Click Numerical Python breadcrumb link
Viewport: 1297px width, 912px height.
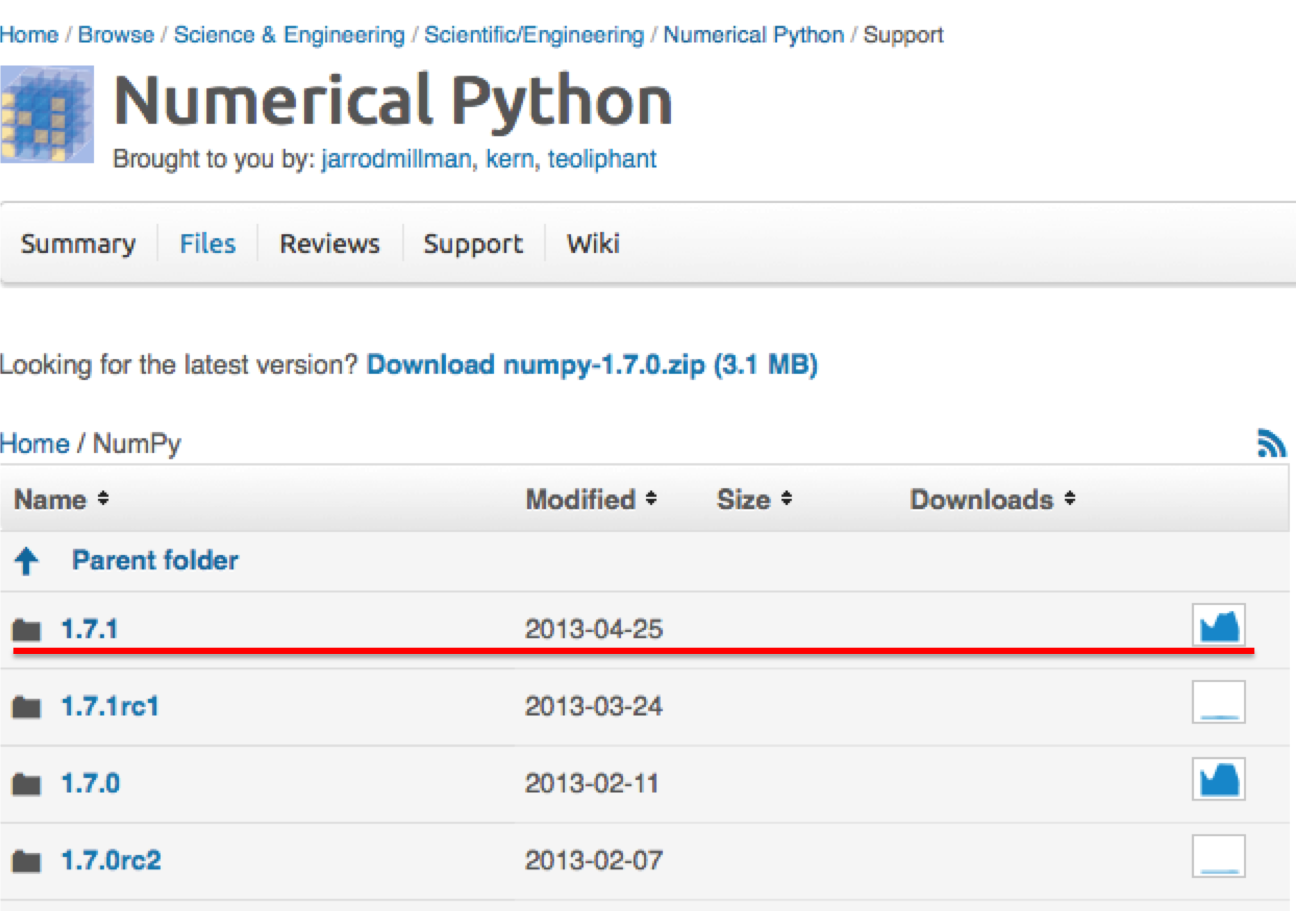pyautogui.click(x=754, y=35)
